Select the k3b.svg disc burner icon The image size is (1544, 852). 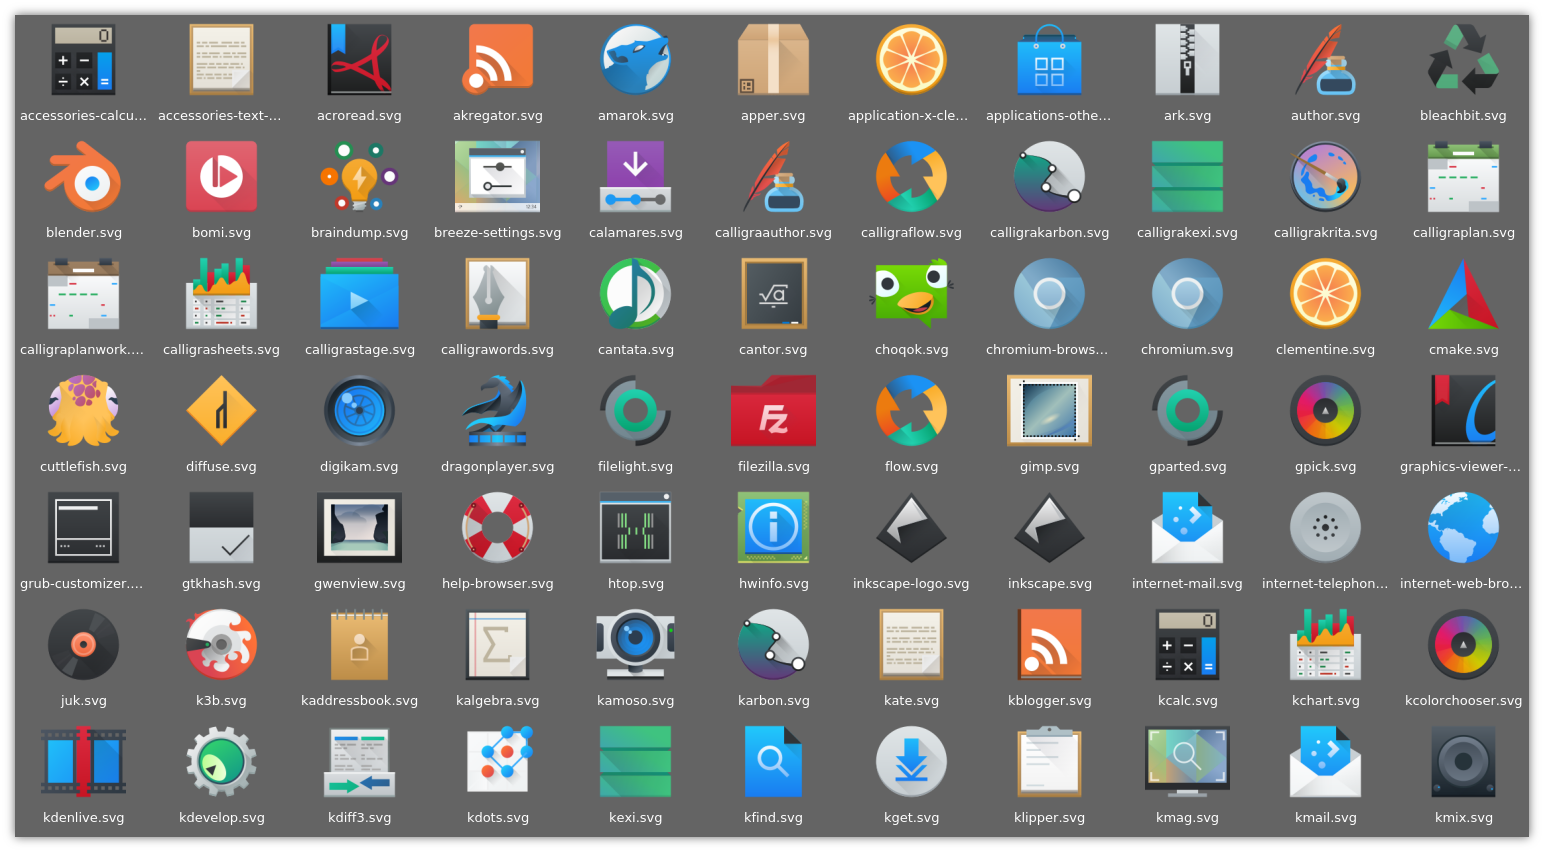pyautogui.click(x=221, y=645)
